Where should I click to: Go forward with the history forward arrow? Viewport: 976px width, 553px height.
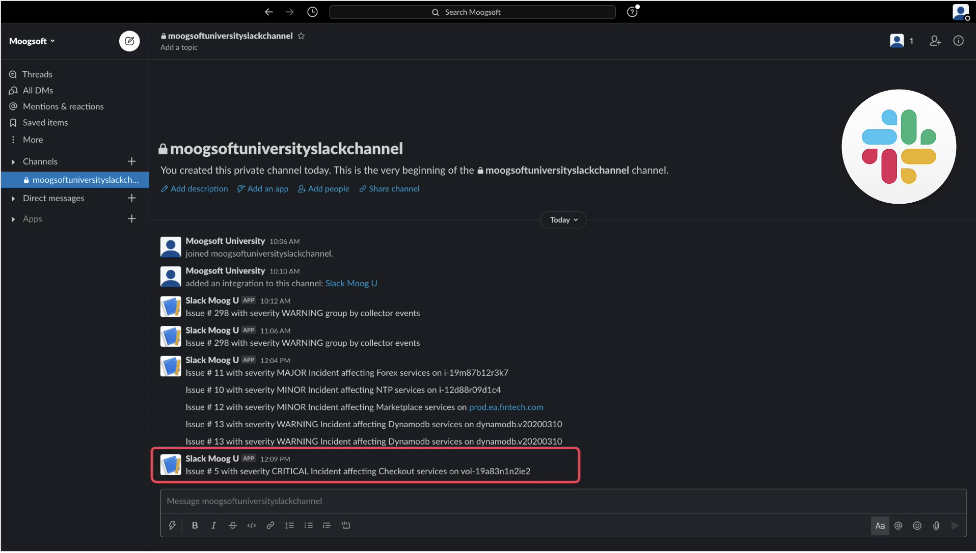[x=289, y=12]
